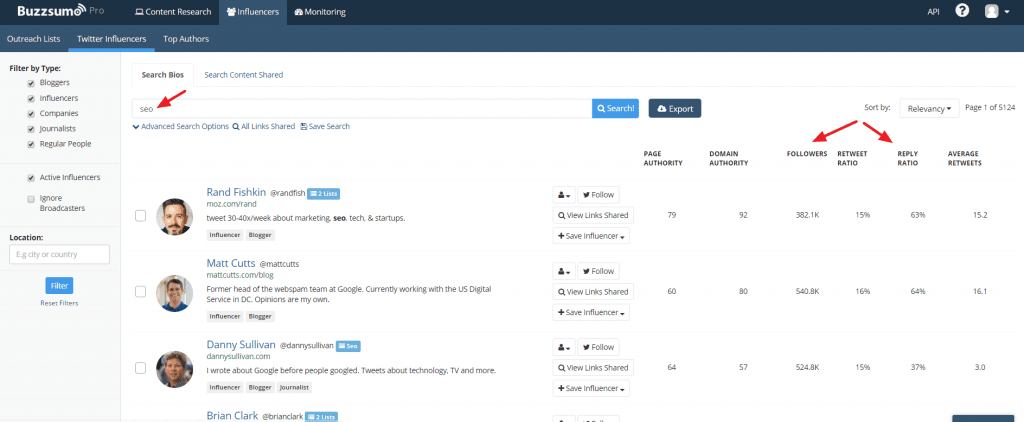Viewport: 1024px width, 422px height.
Task: Open the user account avatar menu
Action: tap(995, 12)
